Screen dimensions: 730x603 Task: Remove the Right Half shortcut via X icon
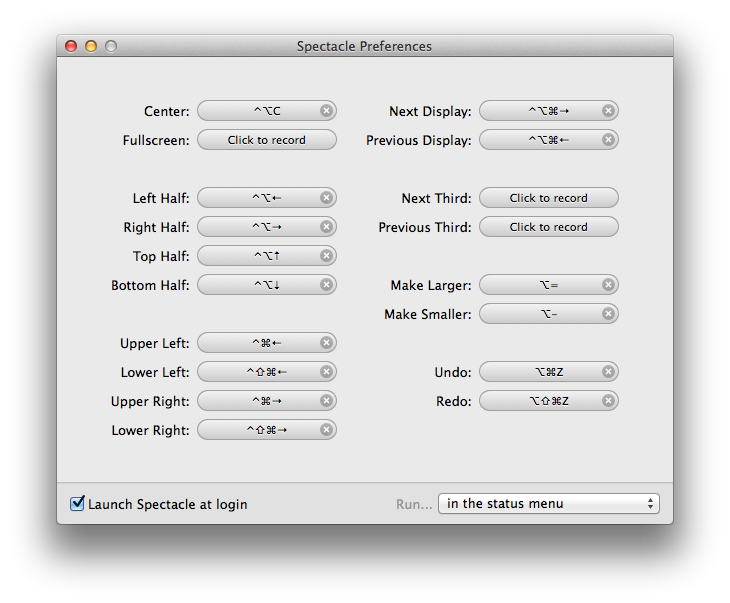[x=326, y=227]
